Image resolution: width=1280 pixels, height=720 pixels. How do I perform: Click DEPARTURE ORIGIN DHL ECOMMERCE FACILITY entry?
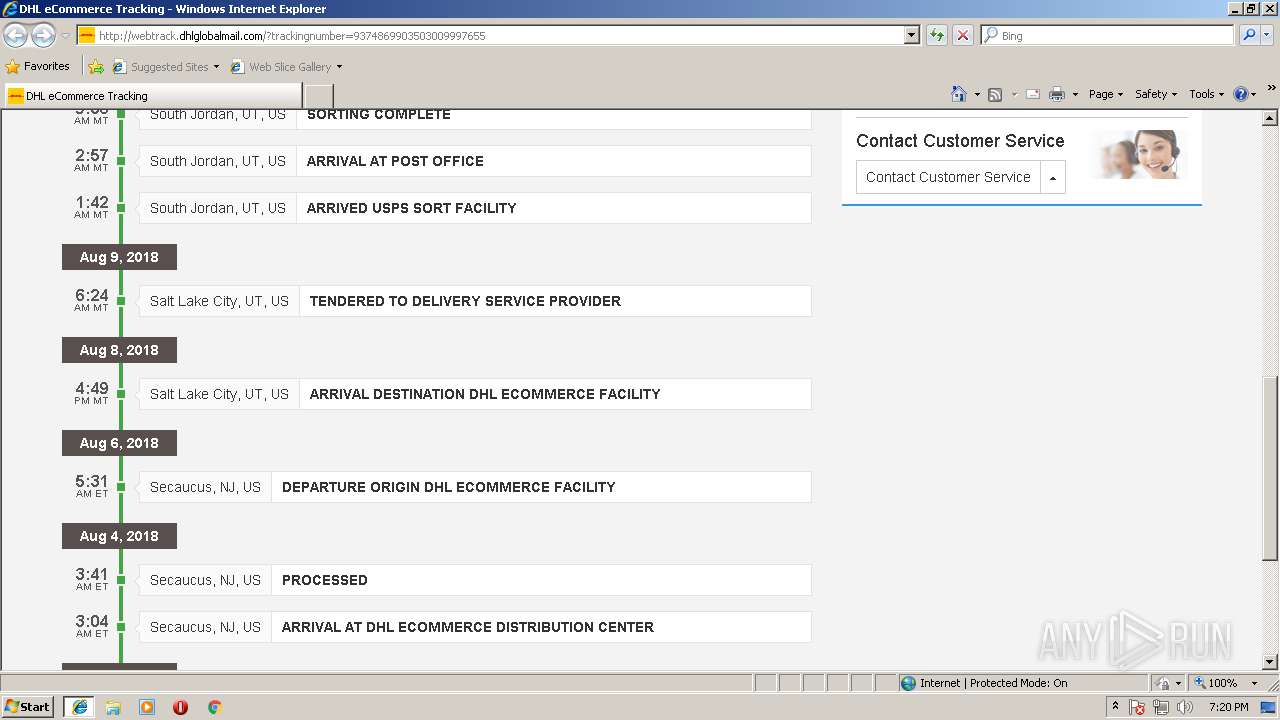(475, 487)
